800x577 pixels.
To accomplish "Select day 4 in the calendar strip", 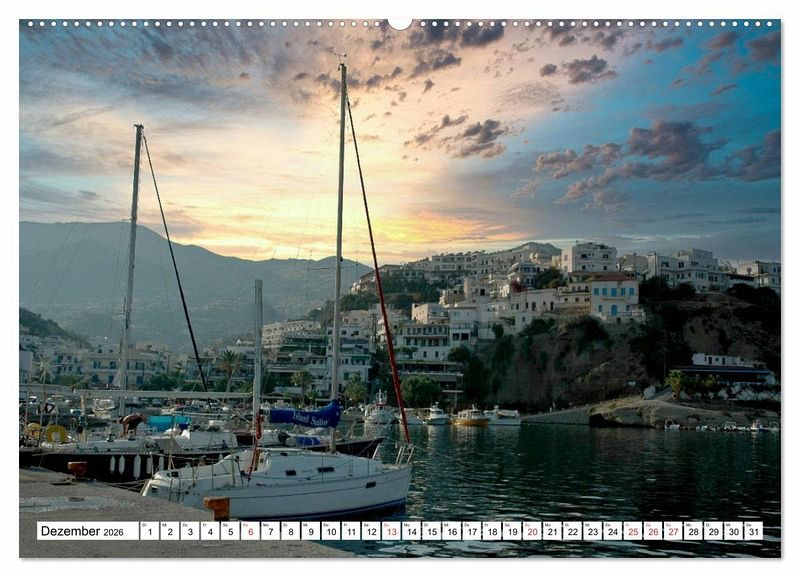I will pos(210,531).
